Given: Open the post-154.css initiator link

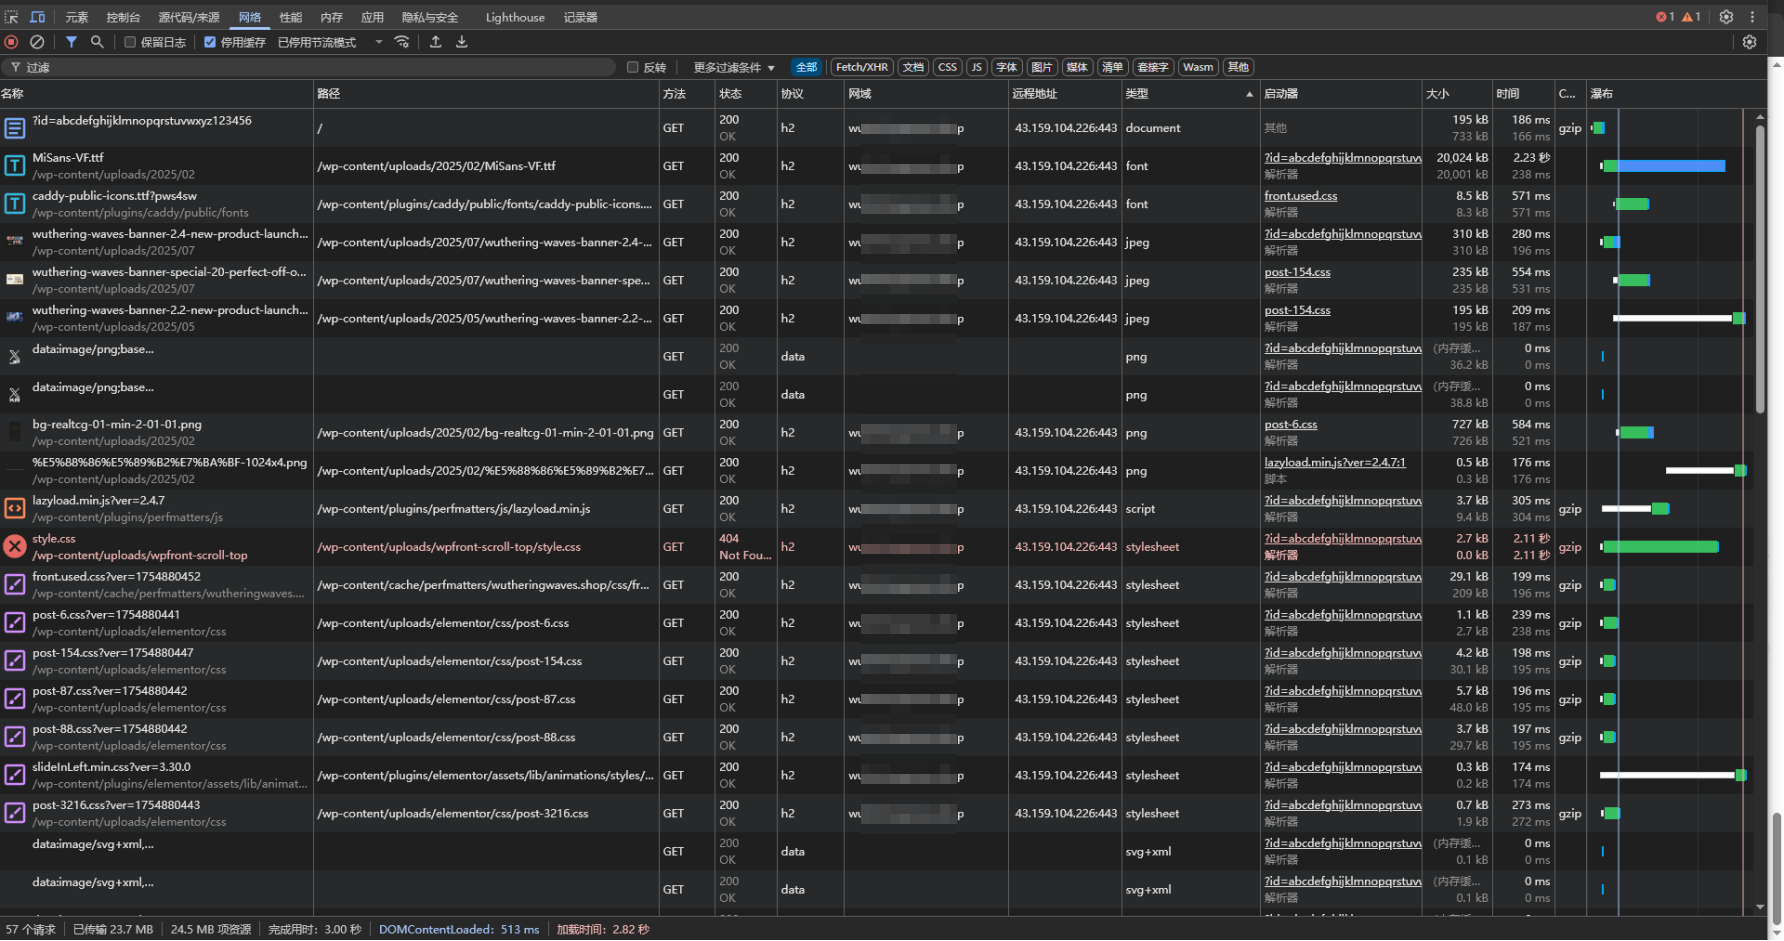Looking at the screenshot, I should coord(1297,272).
